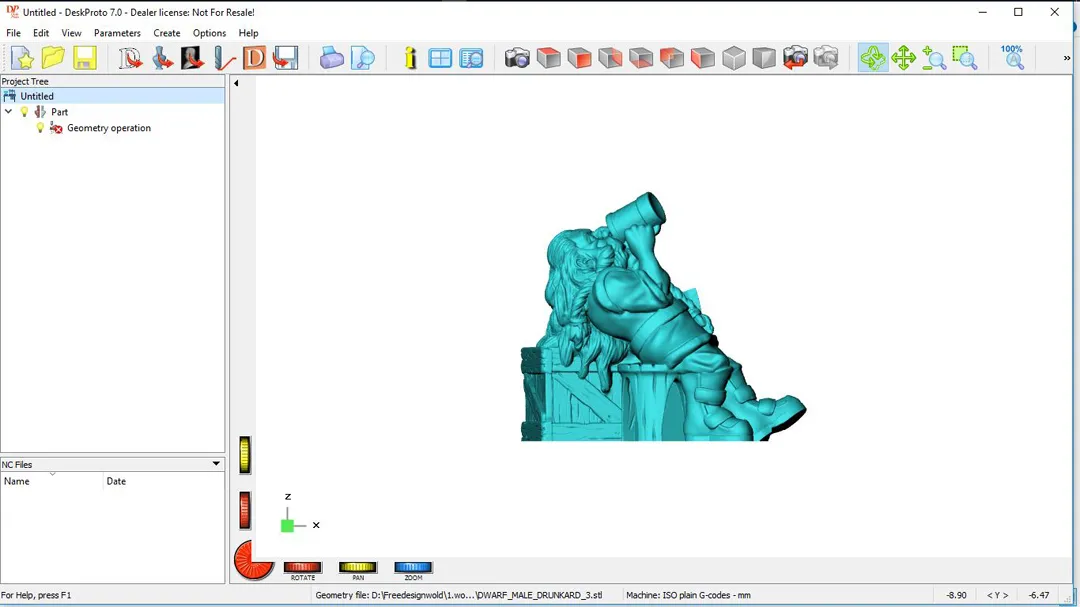Viewport: 1080px width, 607px height.
Task: Click the New Project star icon
Action: tap(22, 58)
